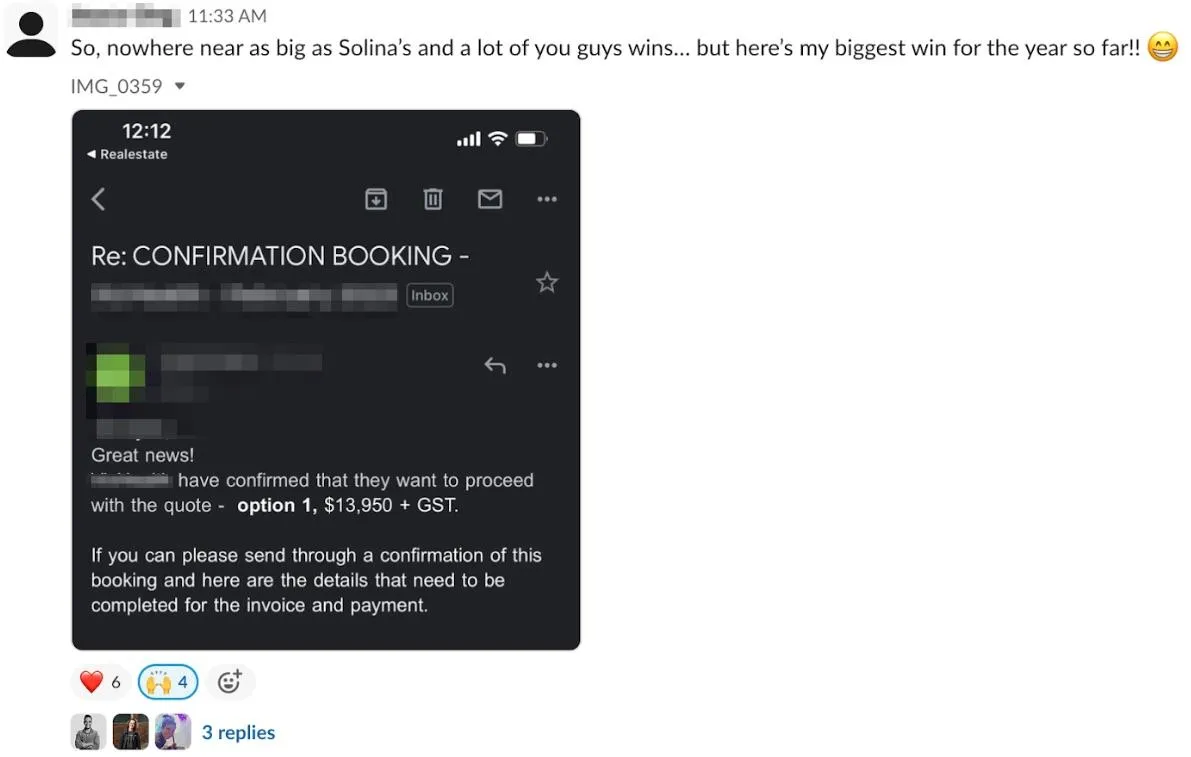Delete the email using the trash icon
The width and height of the screenshot is (1191, 757).
pos(433,199)
